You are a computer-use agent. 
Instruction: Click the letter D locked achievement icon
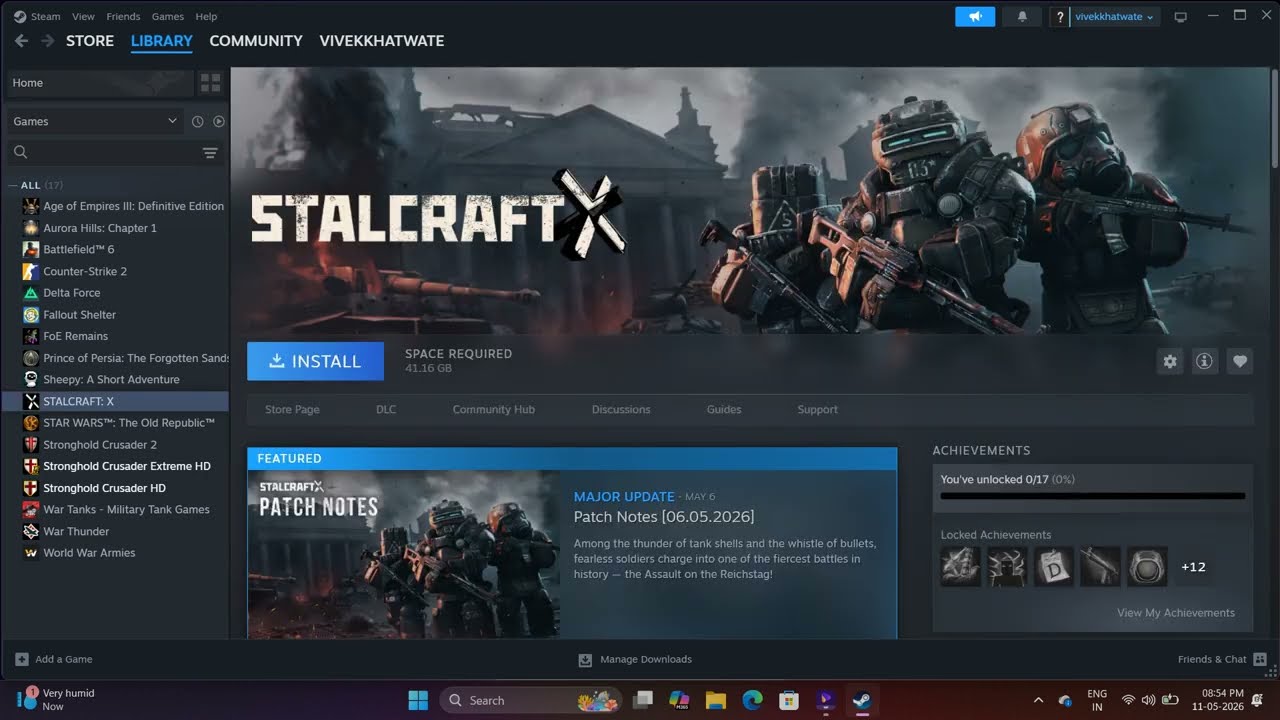pos(1053,567)
